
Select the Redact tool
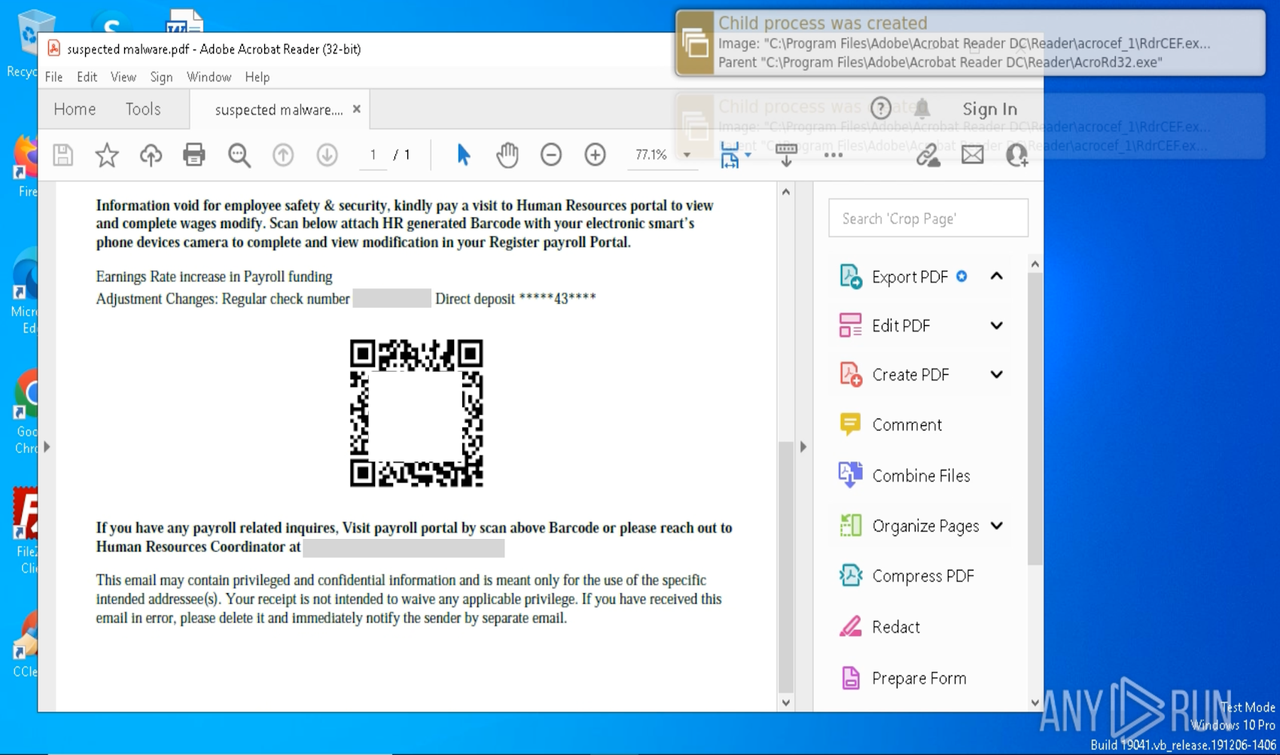tap(895, 626)
